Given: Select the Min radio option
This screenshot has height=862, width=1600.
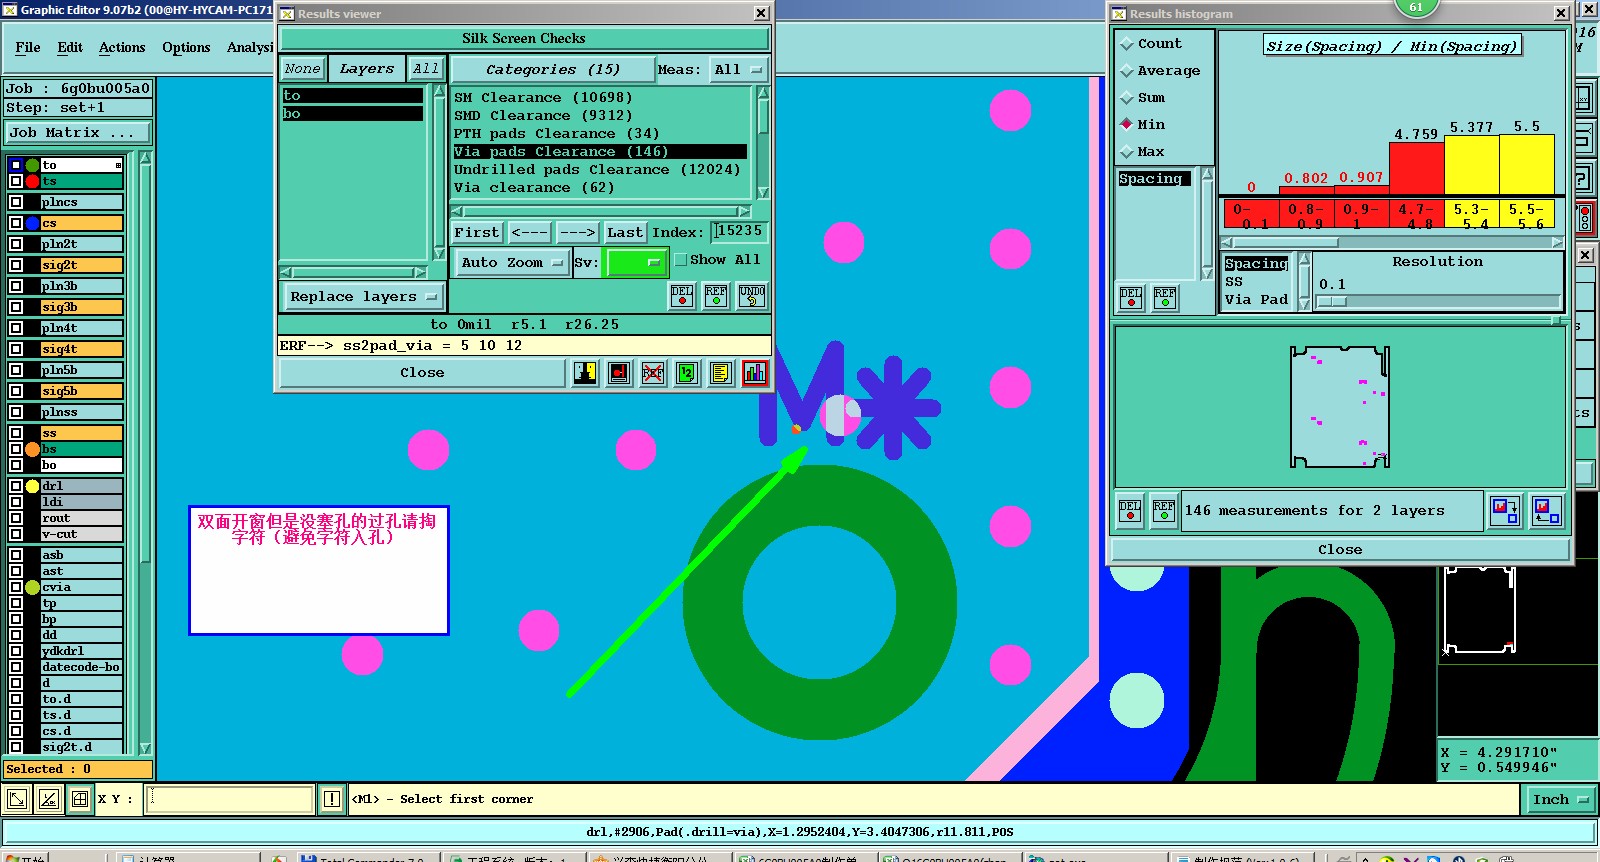Looking at the screenshot, I should [1127, 125].
